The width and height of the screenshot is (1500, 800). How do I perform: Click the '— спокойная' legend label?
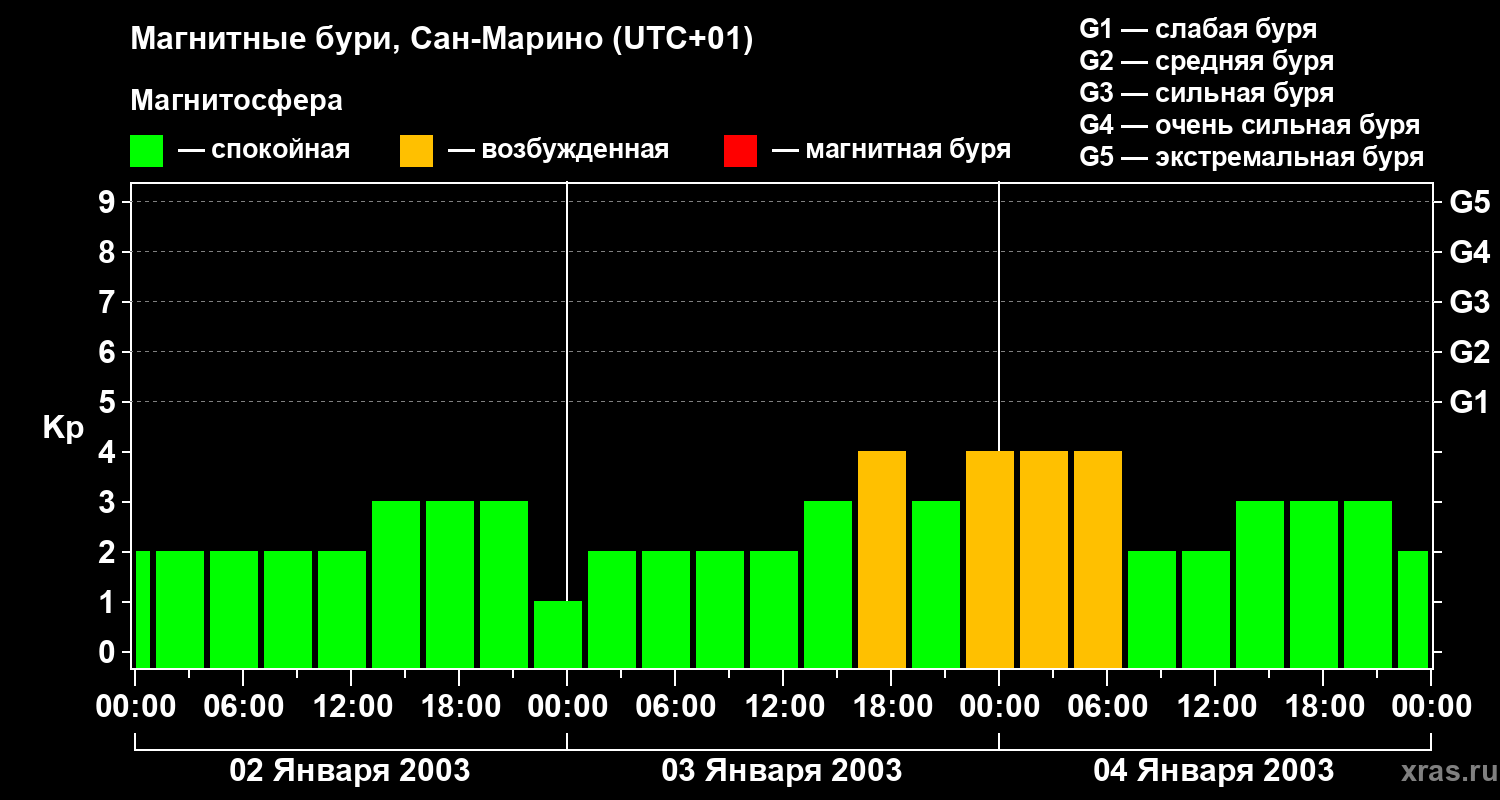pyautogui.click(x=264, y=150)
